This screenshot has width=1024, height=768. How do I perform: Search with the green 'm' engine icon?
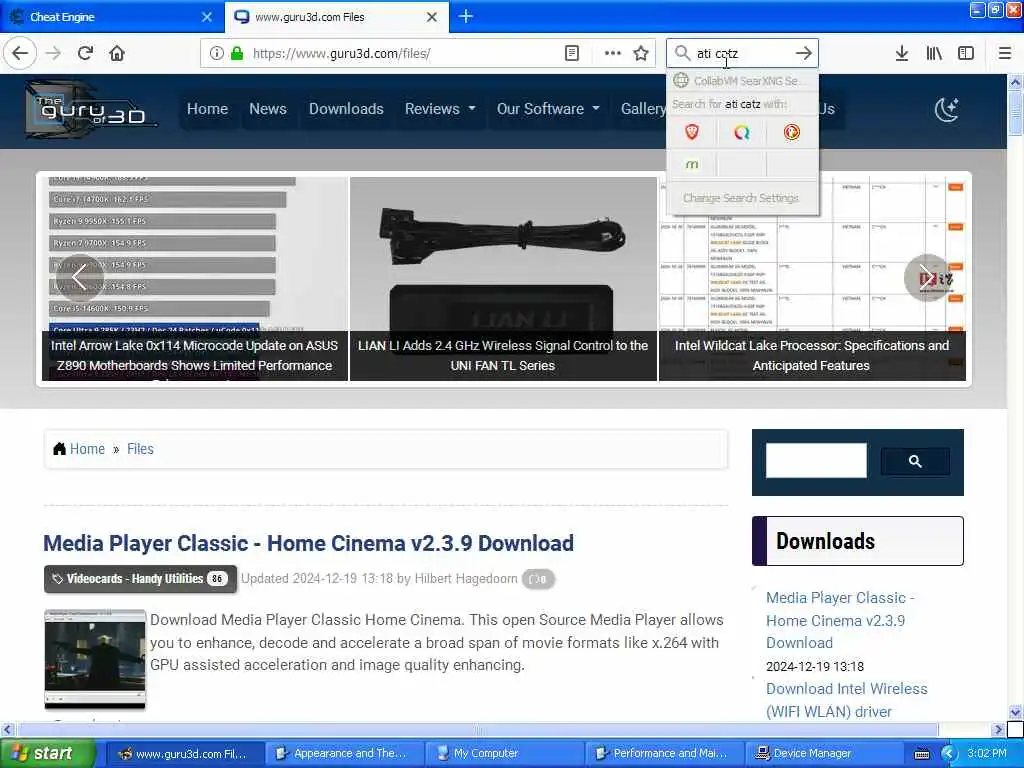click(x=692, y=165)
